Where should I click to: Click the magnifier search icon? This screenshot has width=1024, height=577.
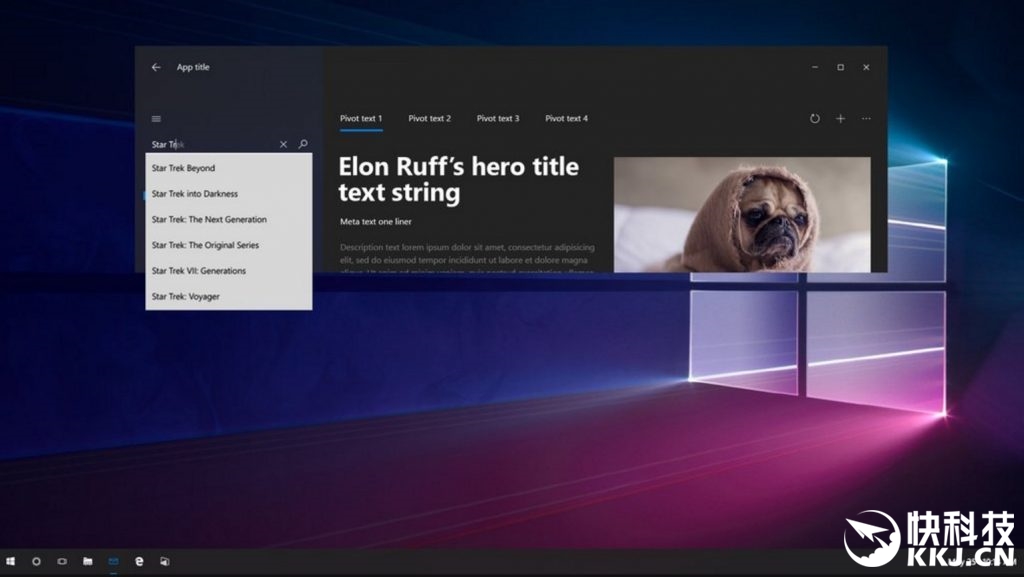coord(303,145)
